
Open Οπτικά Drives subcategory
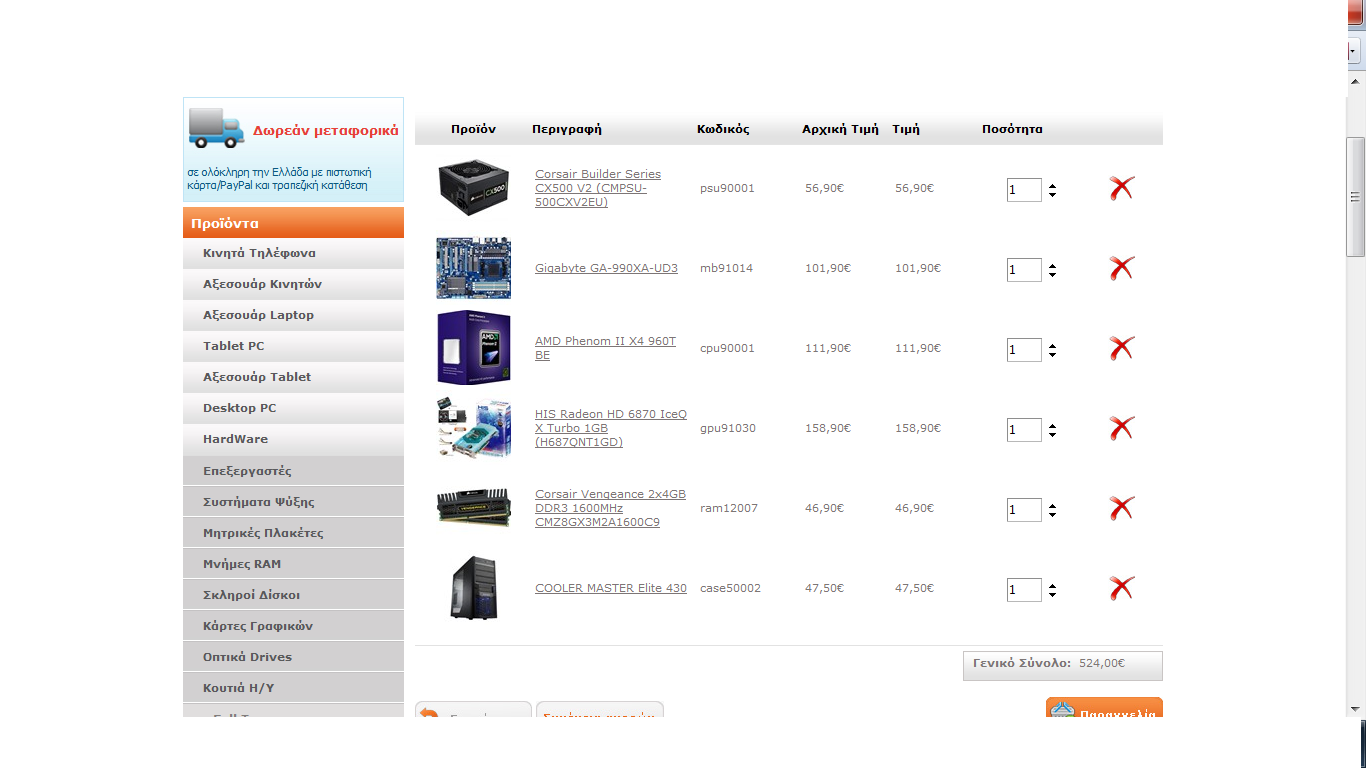click(x=293, y=657)
